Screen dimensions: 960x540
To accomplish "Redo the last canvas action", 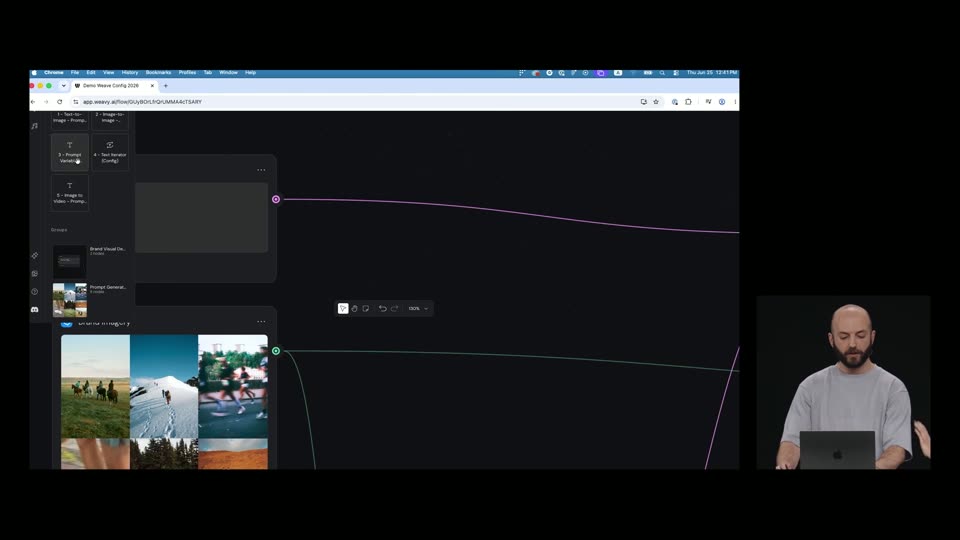I will pos(394,309).
